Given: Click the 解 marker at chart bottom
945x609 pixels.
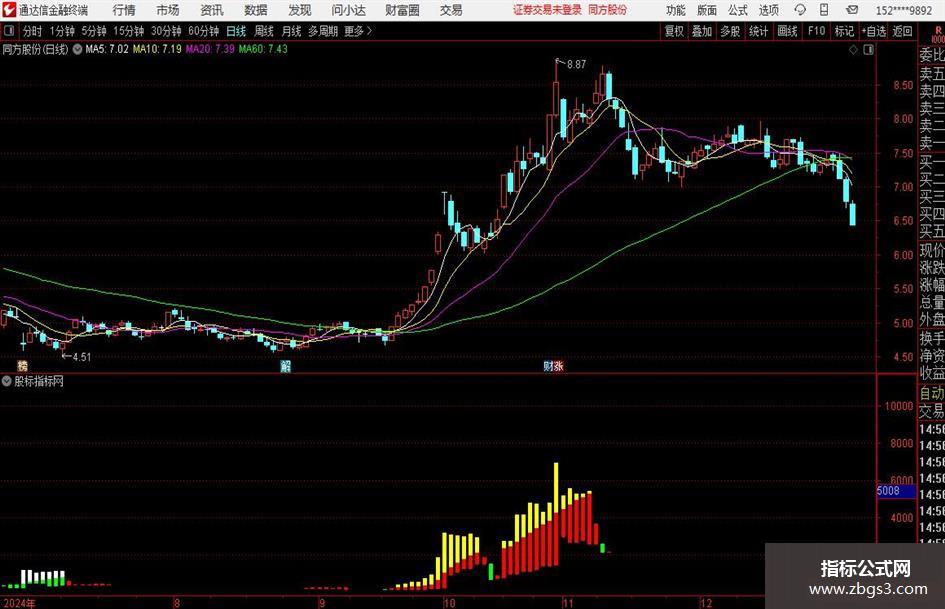Looking at the screenshot, I should pyautogui.click(x=286, y=365).
